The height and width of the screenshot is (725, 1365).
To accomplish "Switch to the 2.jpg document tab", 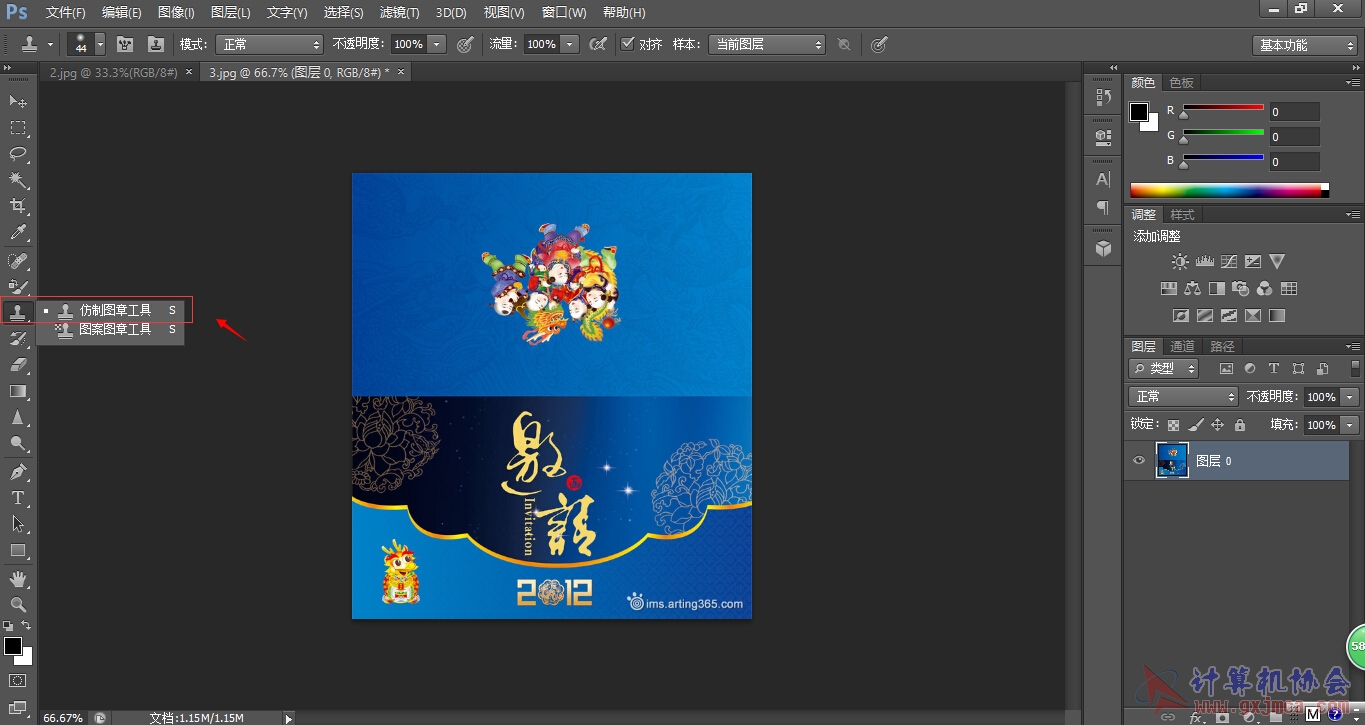I will click(113, 72).
